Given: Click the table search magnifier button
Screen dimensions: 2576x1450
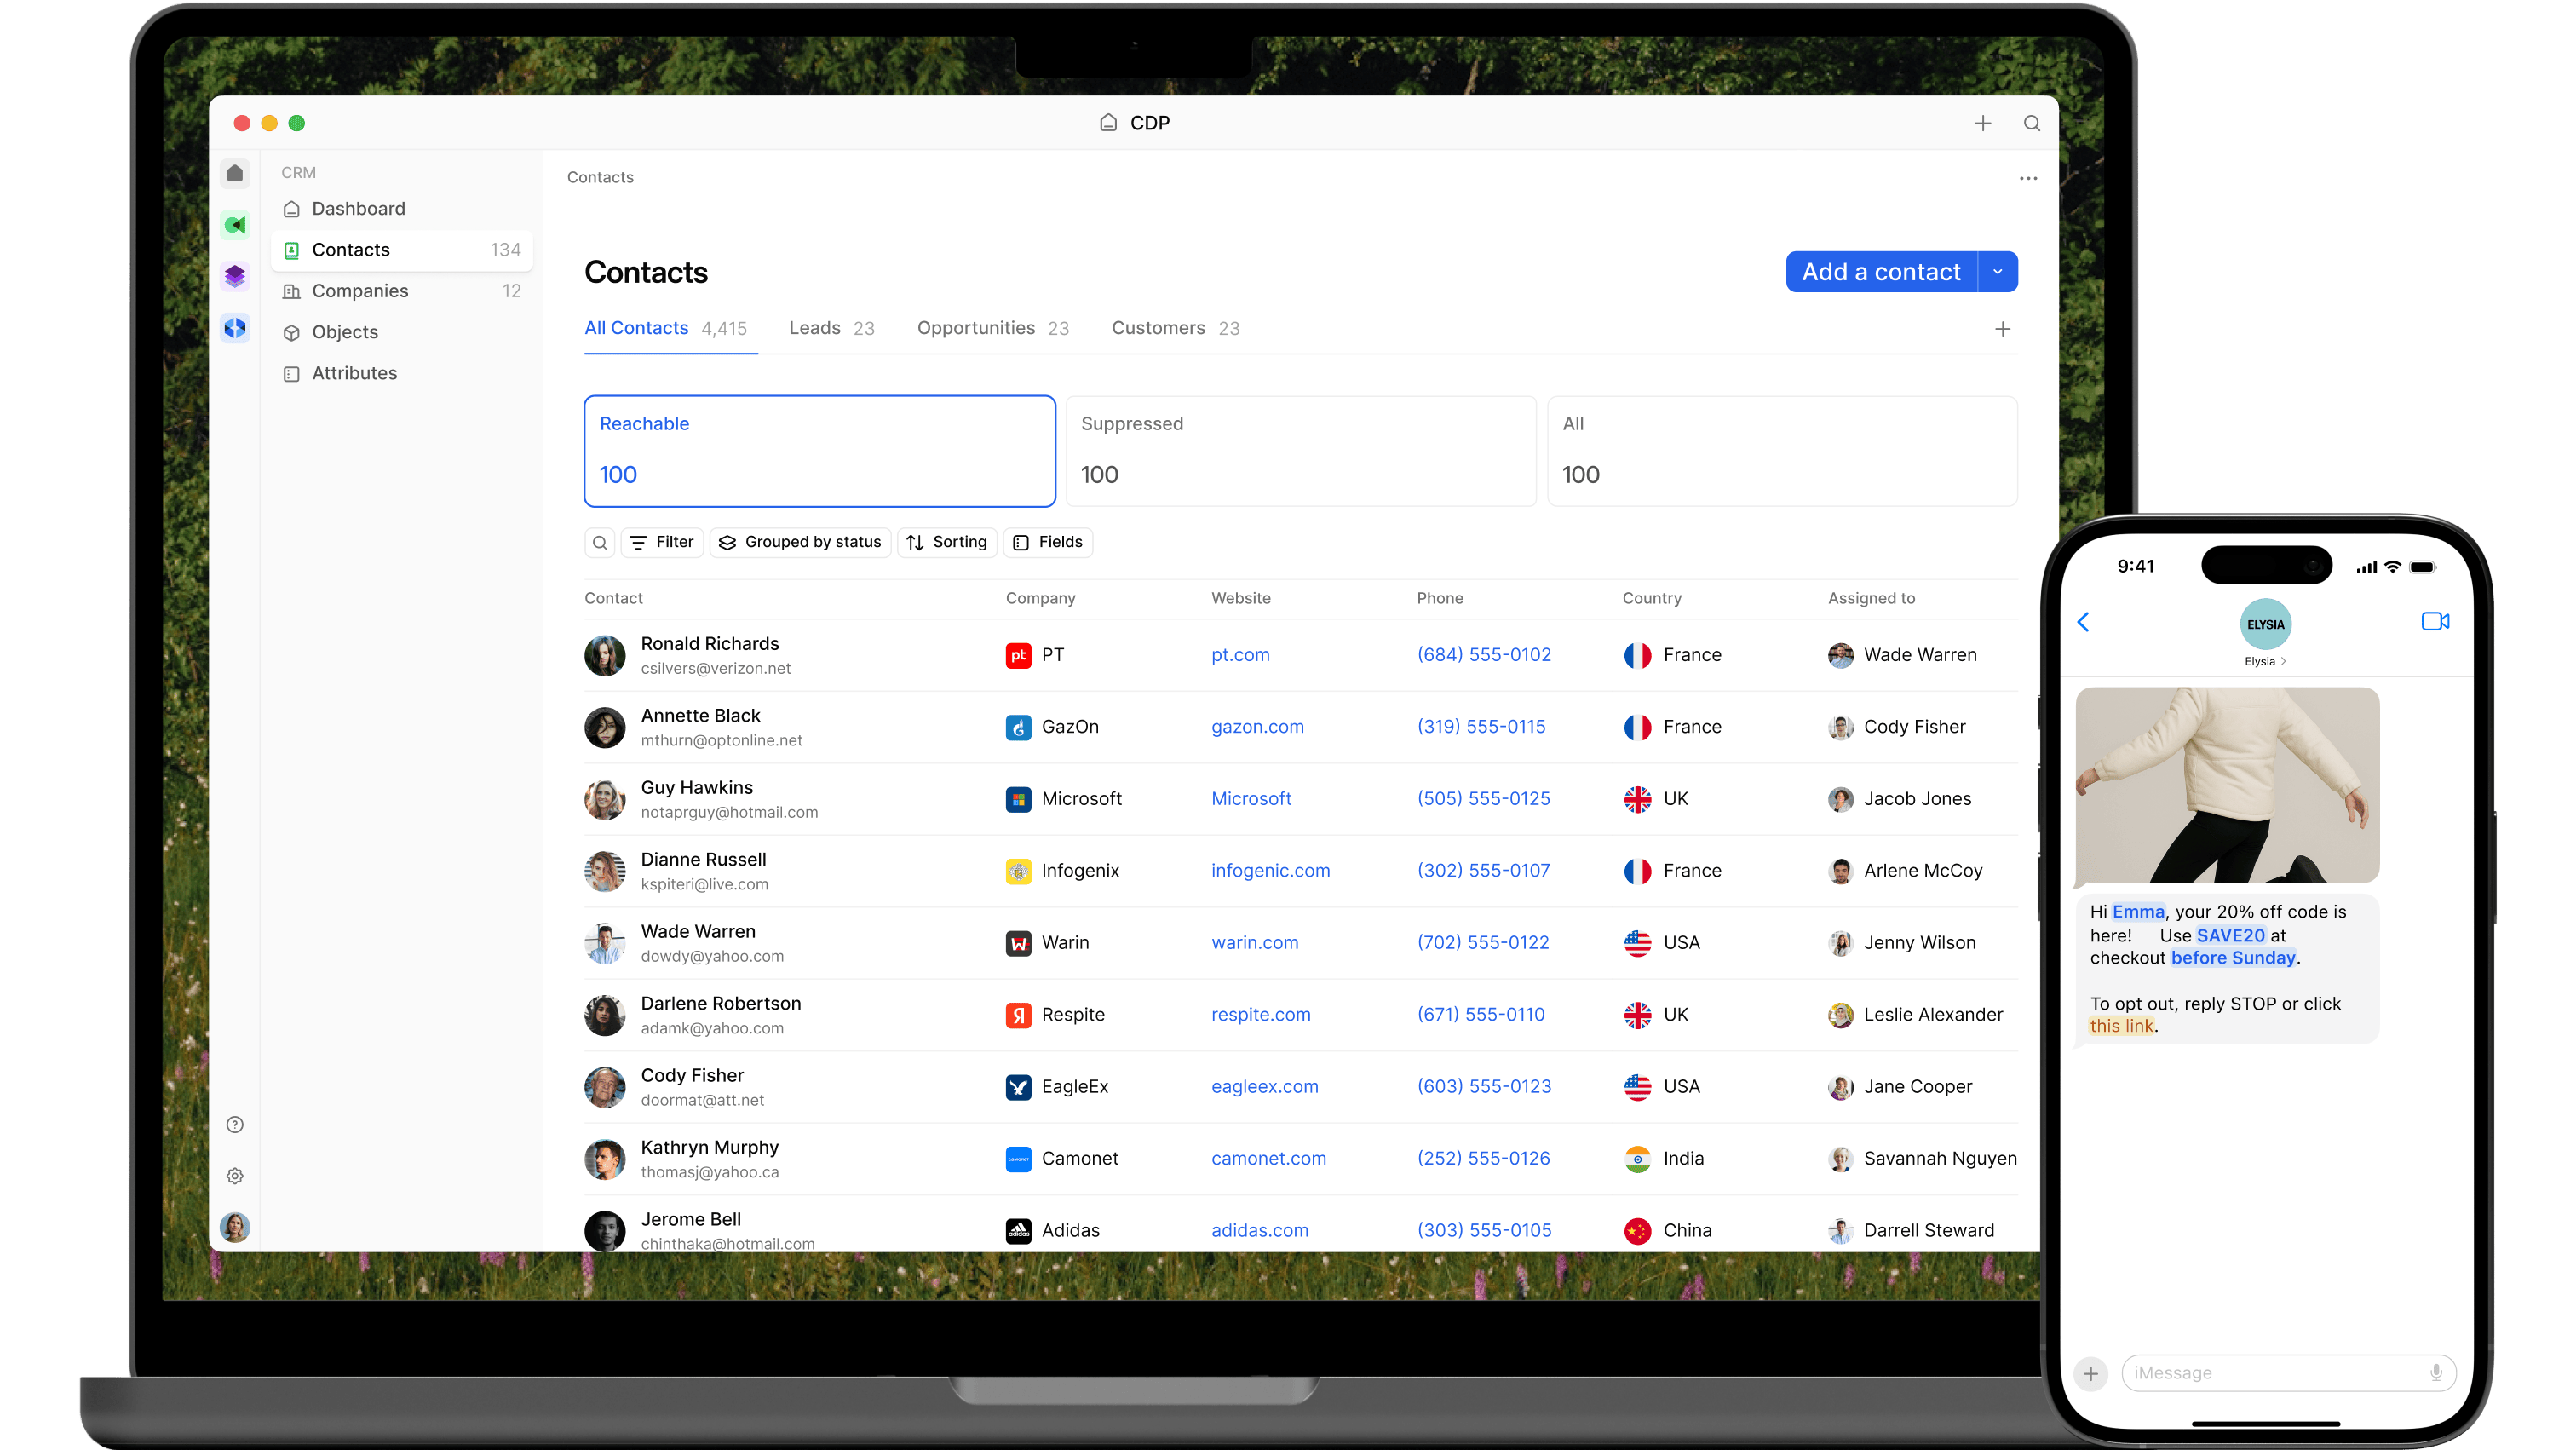Looking at the screenshot, I should tap(600, 542).
